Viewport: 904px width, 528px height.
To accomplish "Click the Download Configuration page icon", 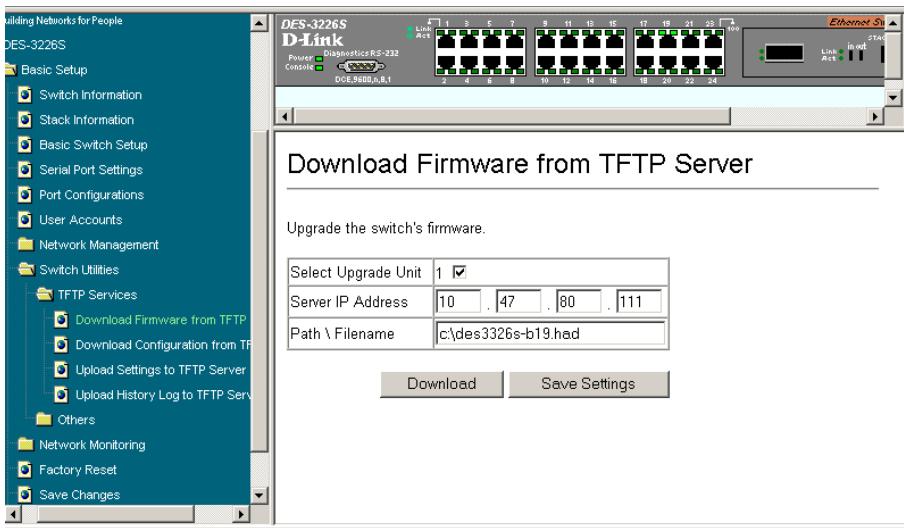I will click(61, 345).
